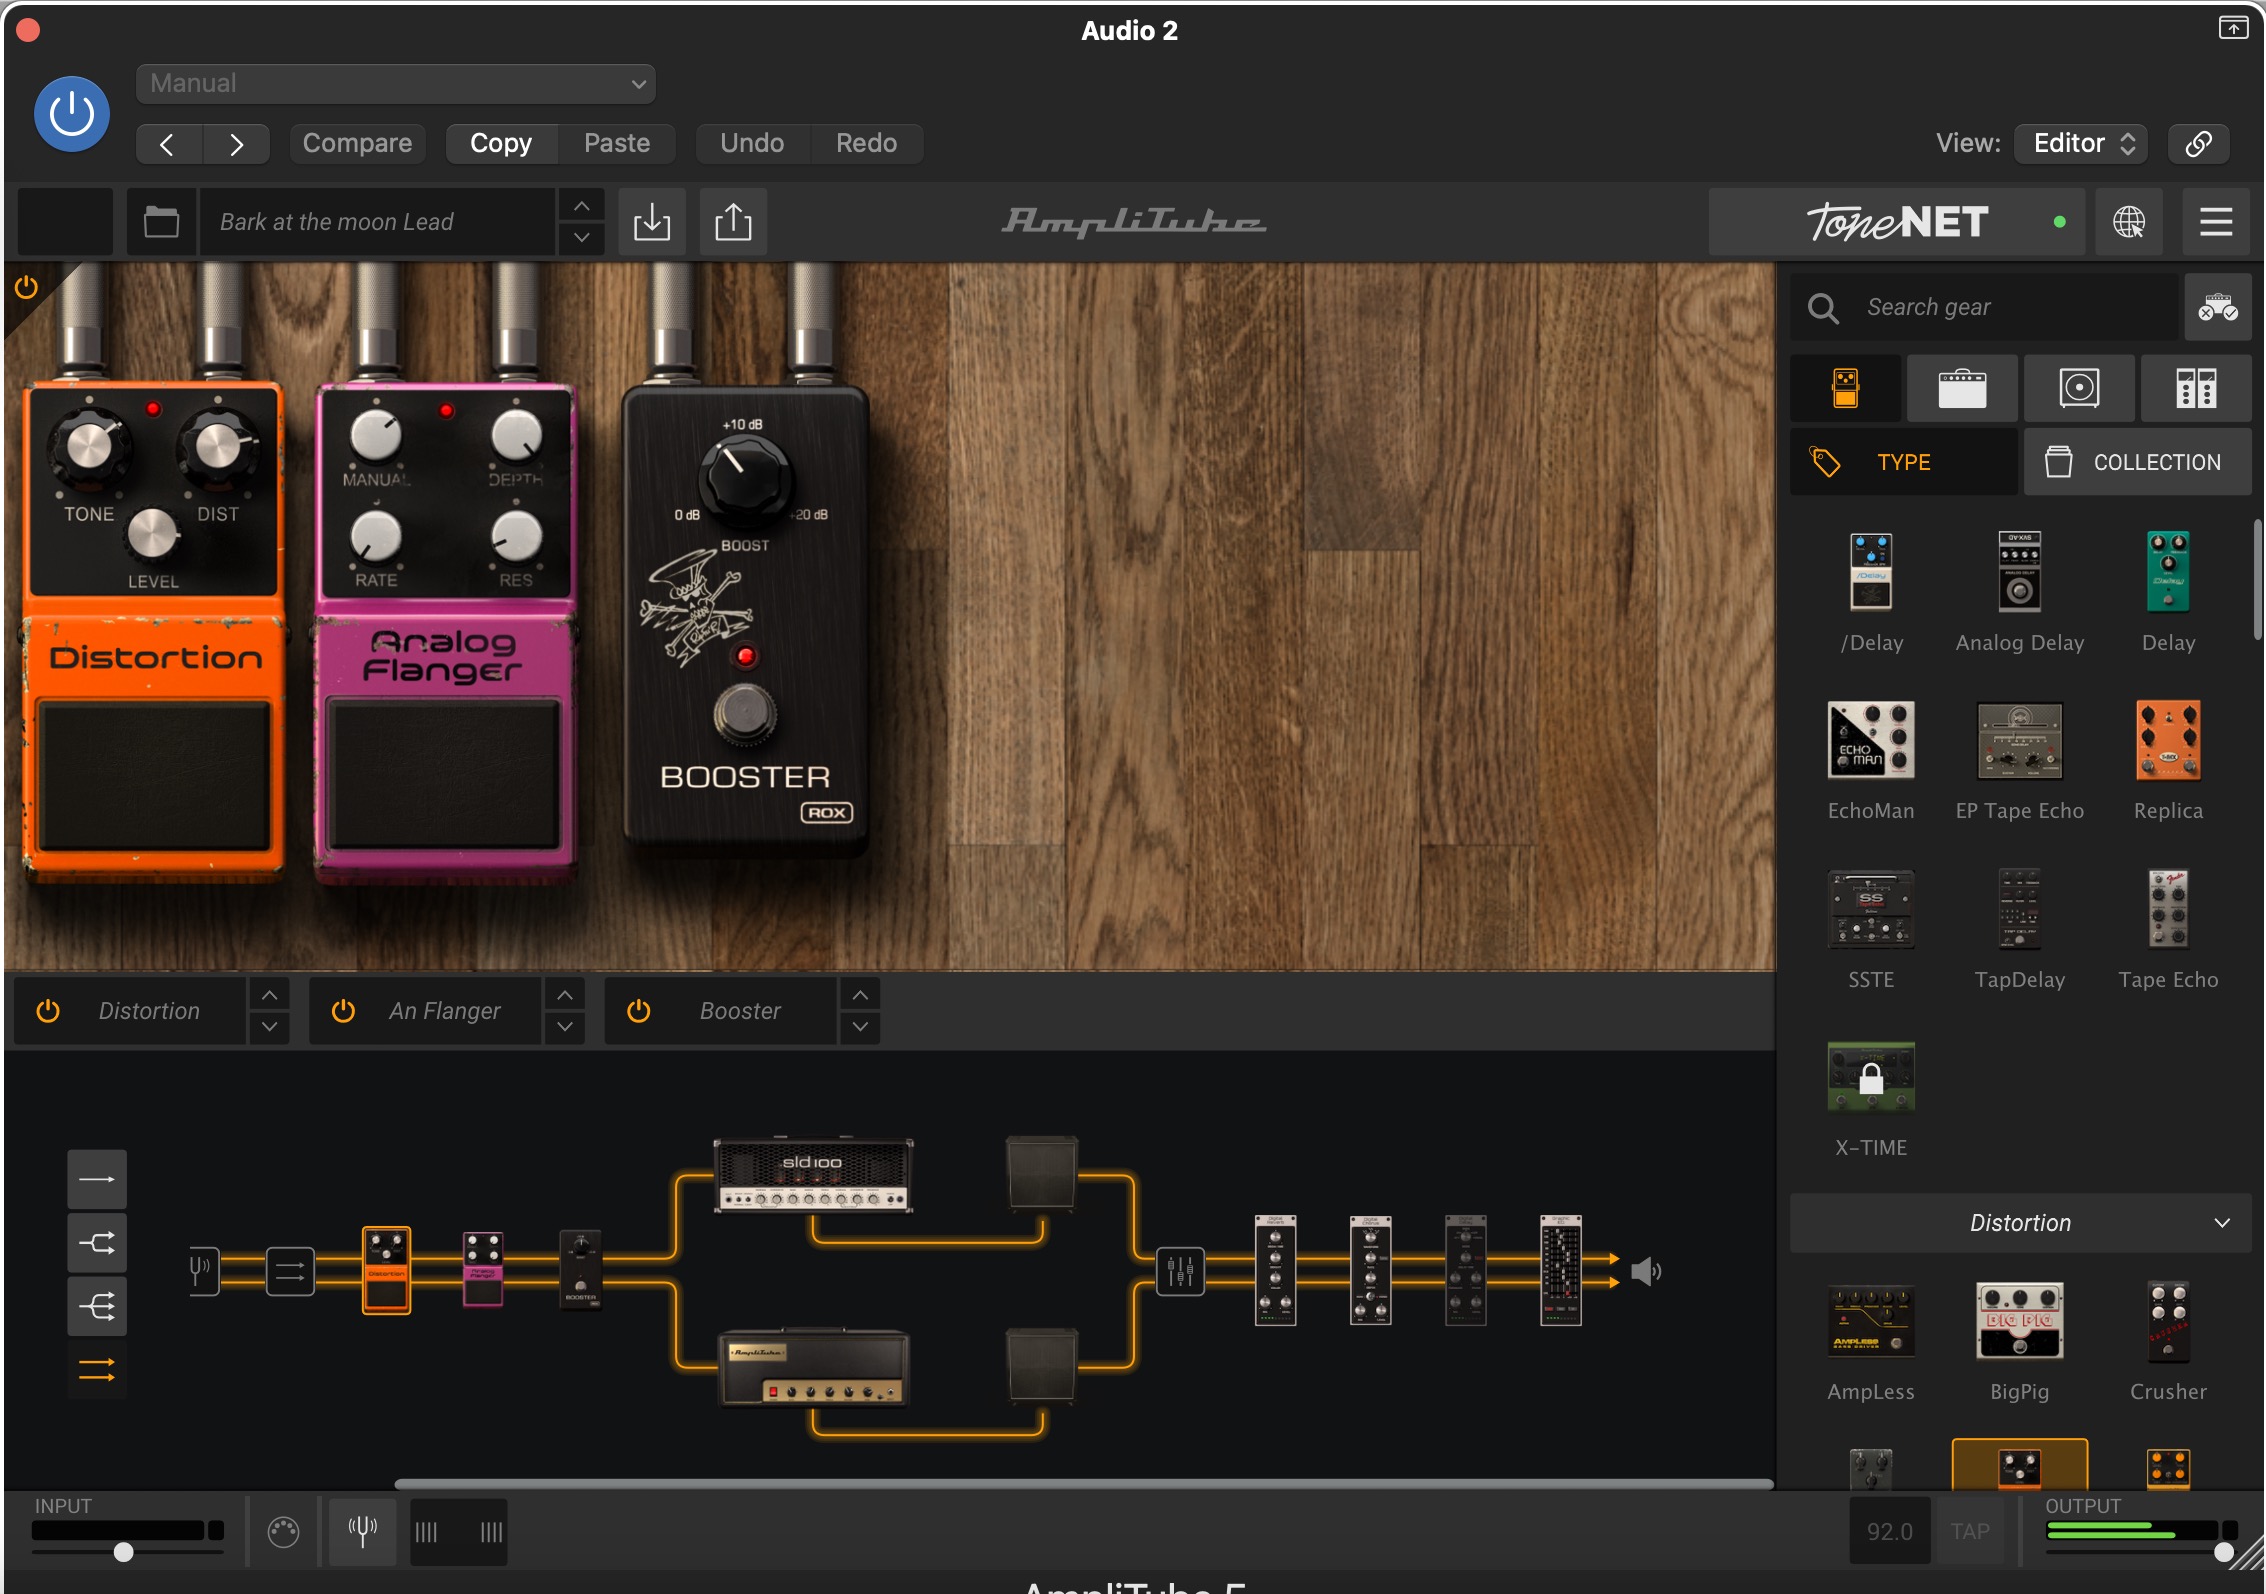Click the Compare button

pyautogui.click(x=357, y=144)
